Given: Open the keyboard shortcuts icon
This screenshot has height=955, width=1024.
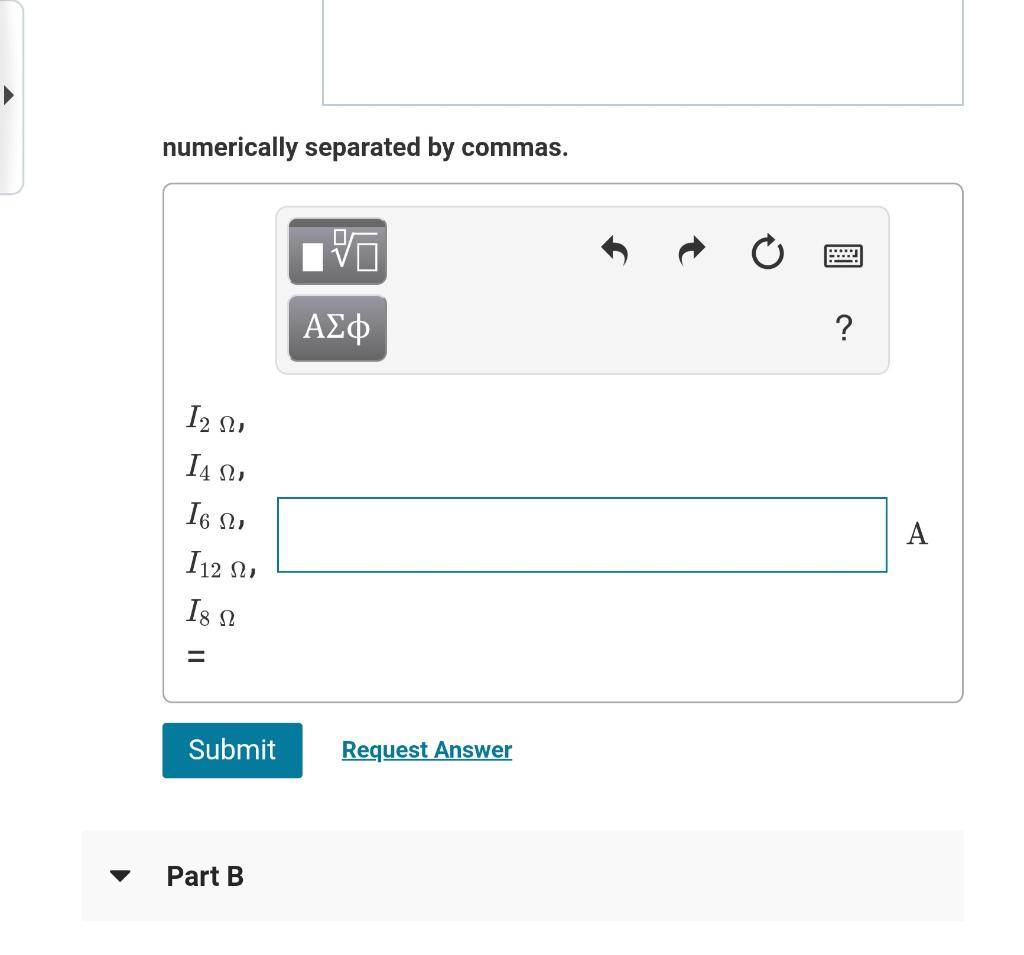Looking at the screenshot, I should [843, 255].
